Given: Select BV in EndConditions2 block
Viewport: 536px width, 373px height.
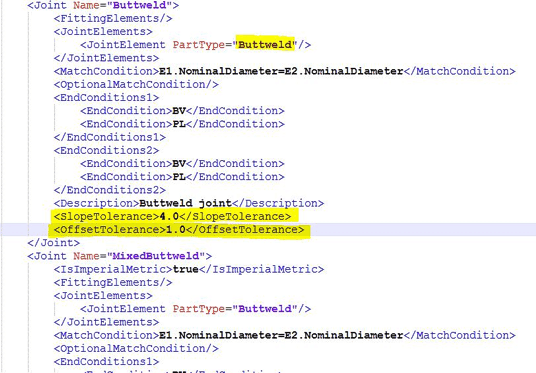Looking at the screenshot, I should (179, 163).
